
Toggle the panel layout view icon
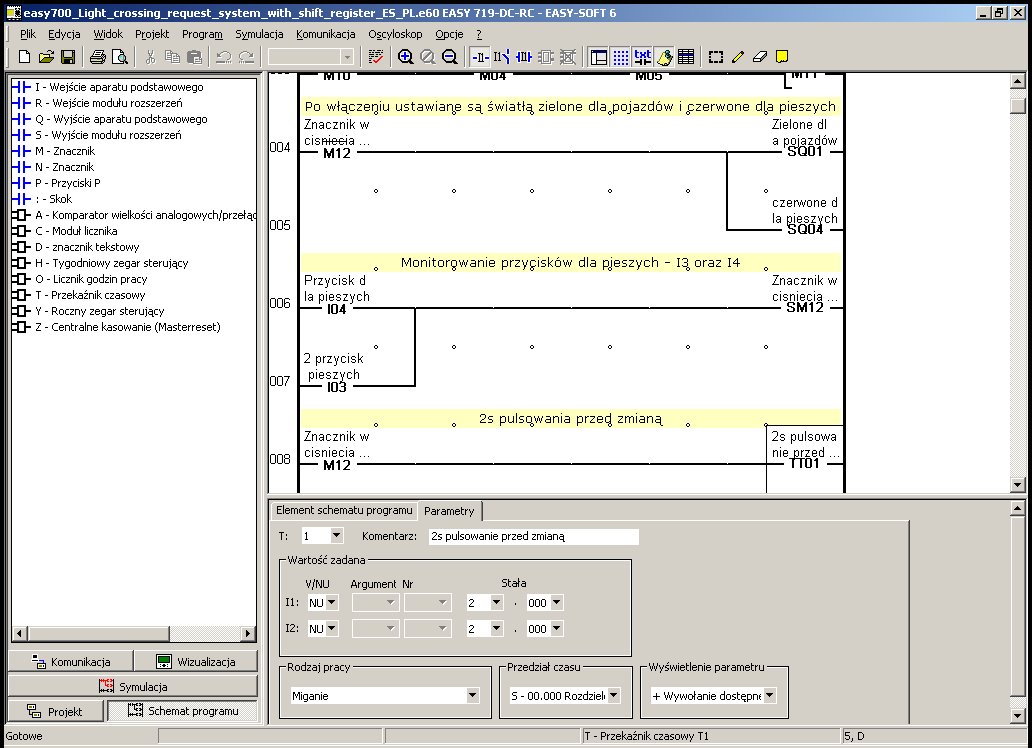pos(599,57)
